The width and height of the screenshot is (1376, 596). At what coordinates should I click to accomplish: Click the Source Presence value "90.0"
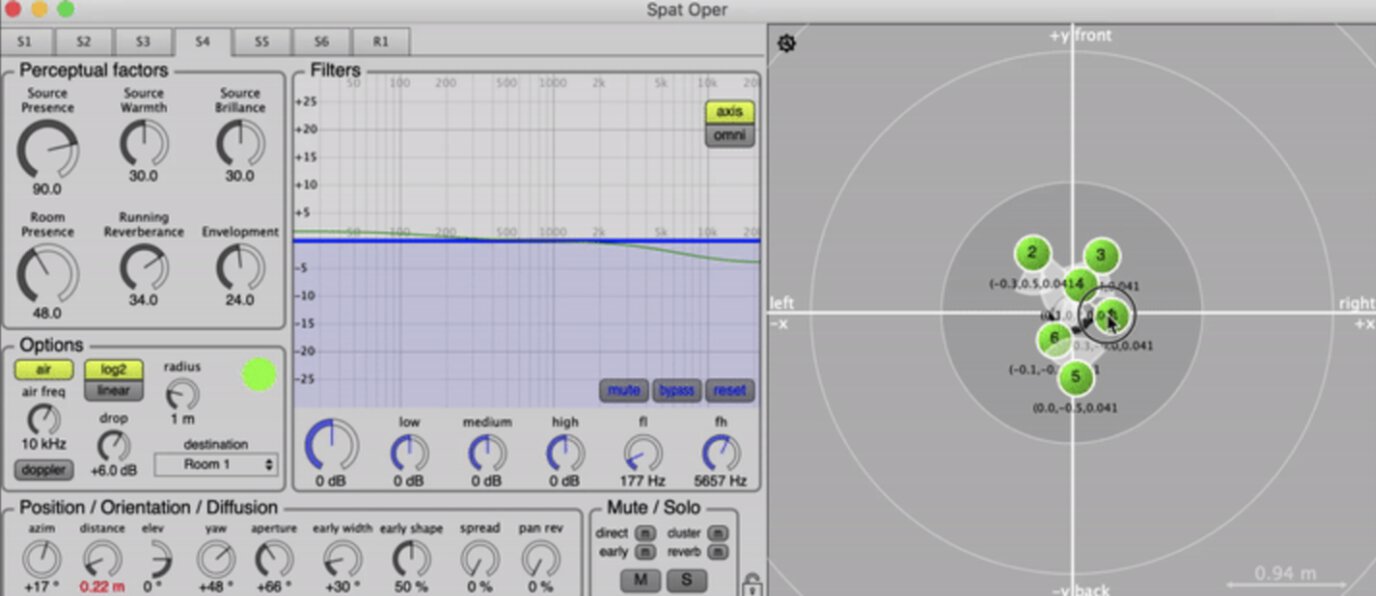click(x=47, y=189)
